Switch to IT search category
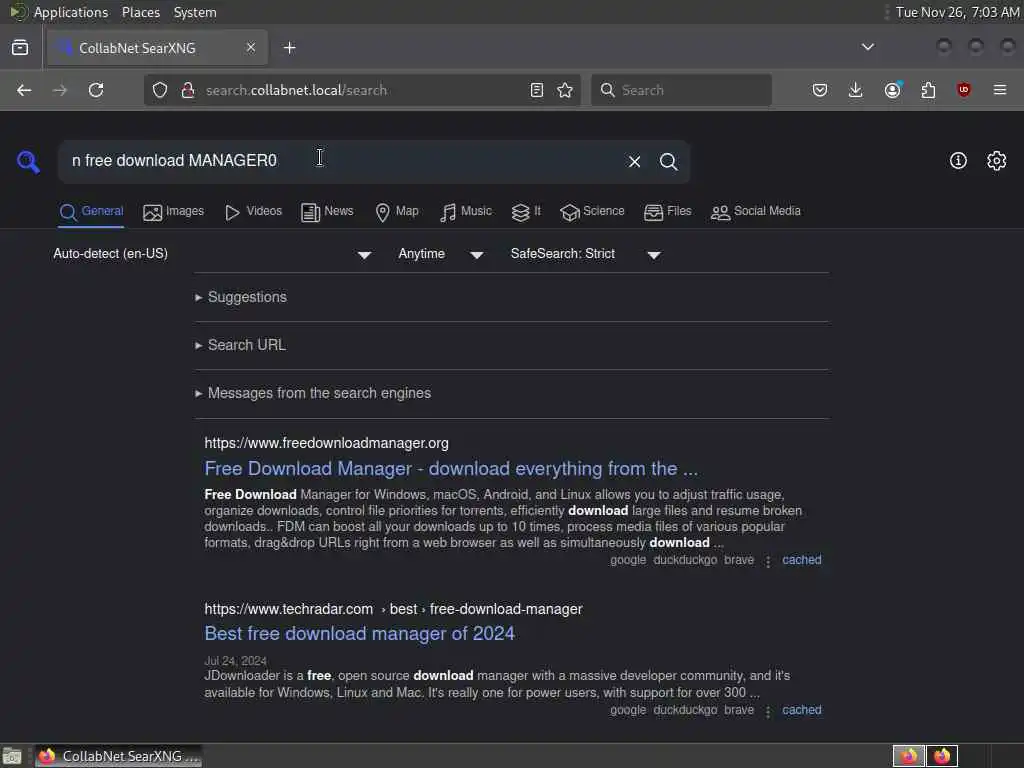1024x768 pixels. [526, 212]
